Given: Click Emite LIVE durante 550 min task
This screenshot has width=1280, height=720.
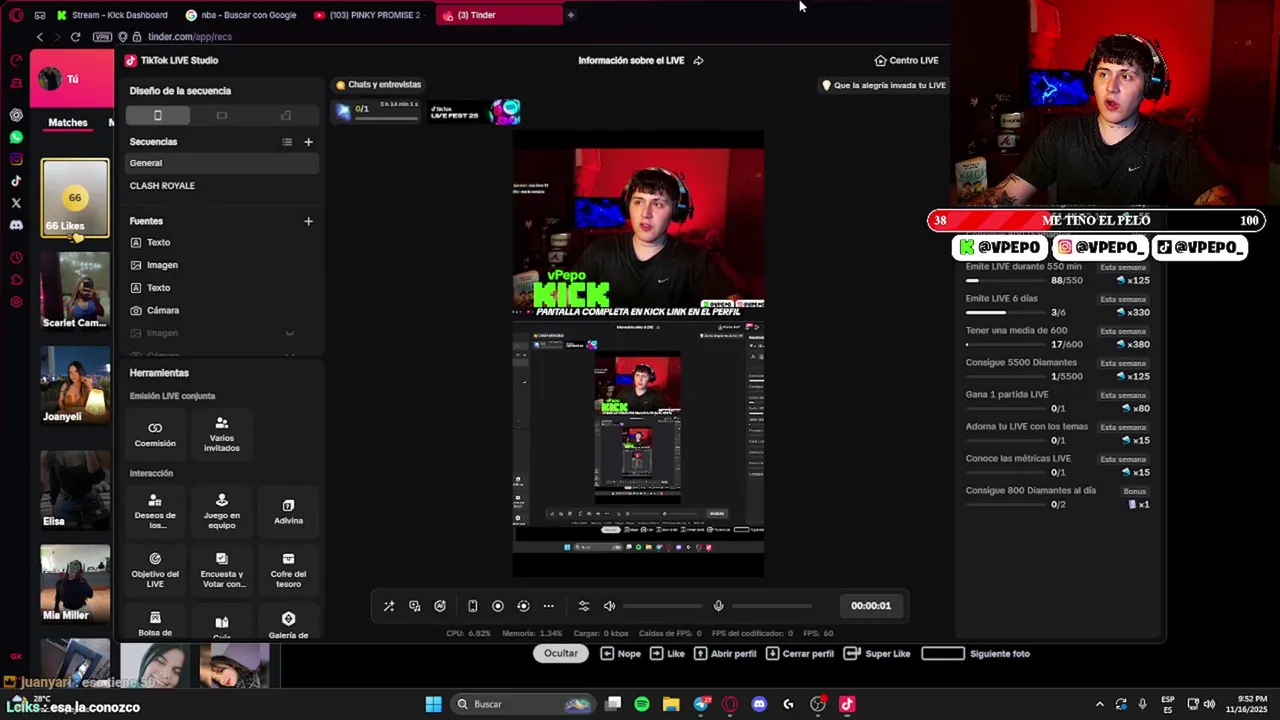Looking at the screenshot, I should pos(1057,273).
